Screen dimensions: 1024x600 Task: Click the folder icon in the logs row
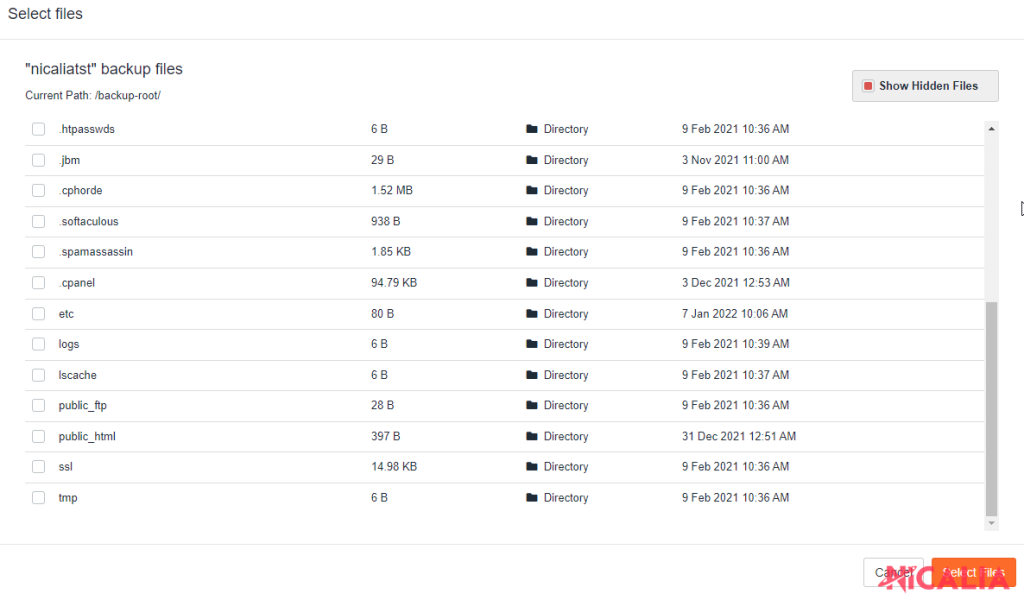(x=532, y=344)
